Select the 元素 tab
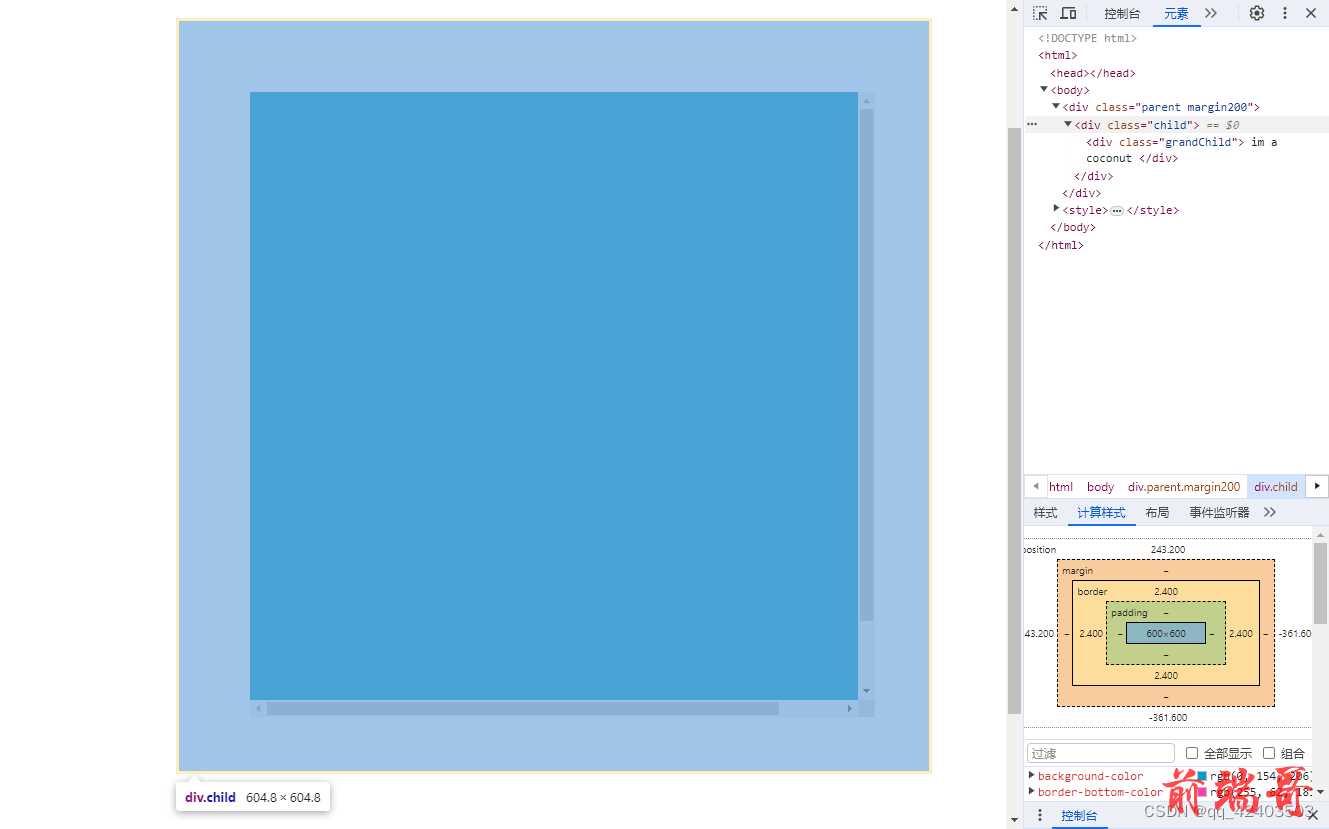The width and height of the screenshot is (1329, 829). (x=1176, y=13)
